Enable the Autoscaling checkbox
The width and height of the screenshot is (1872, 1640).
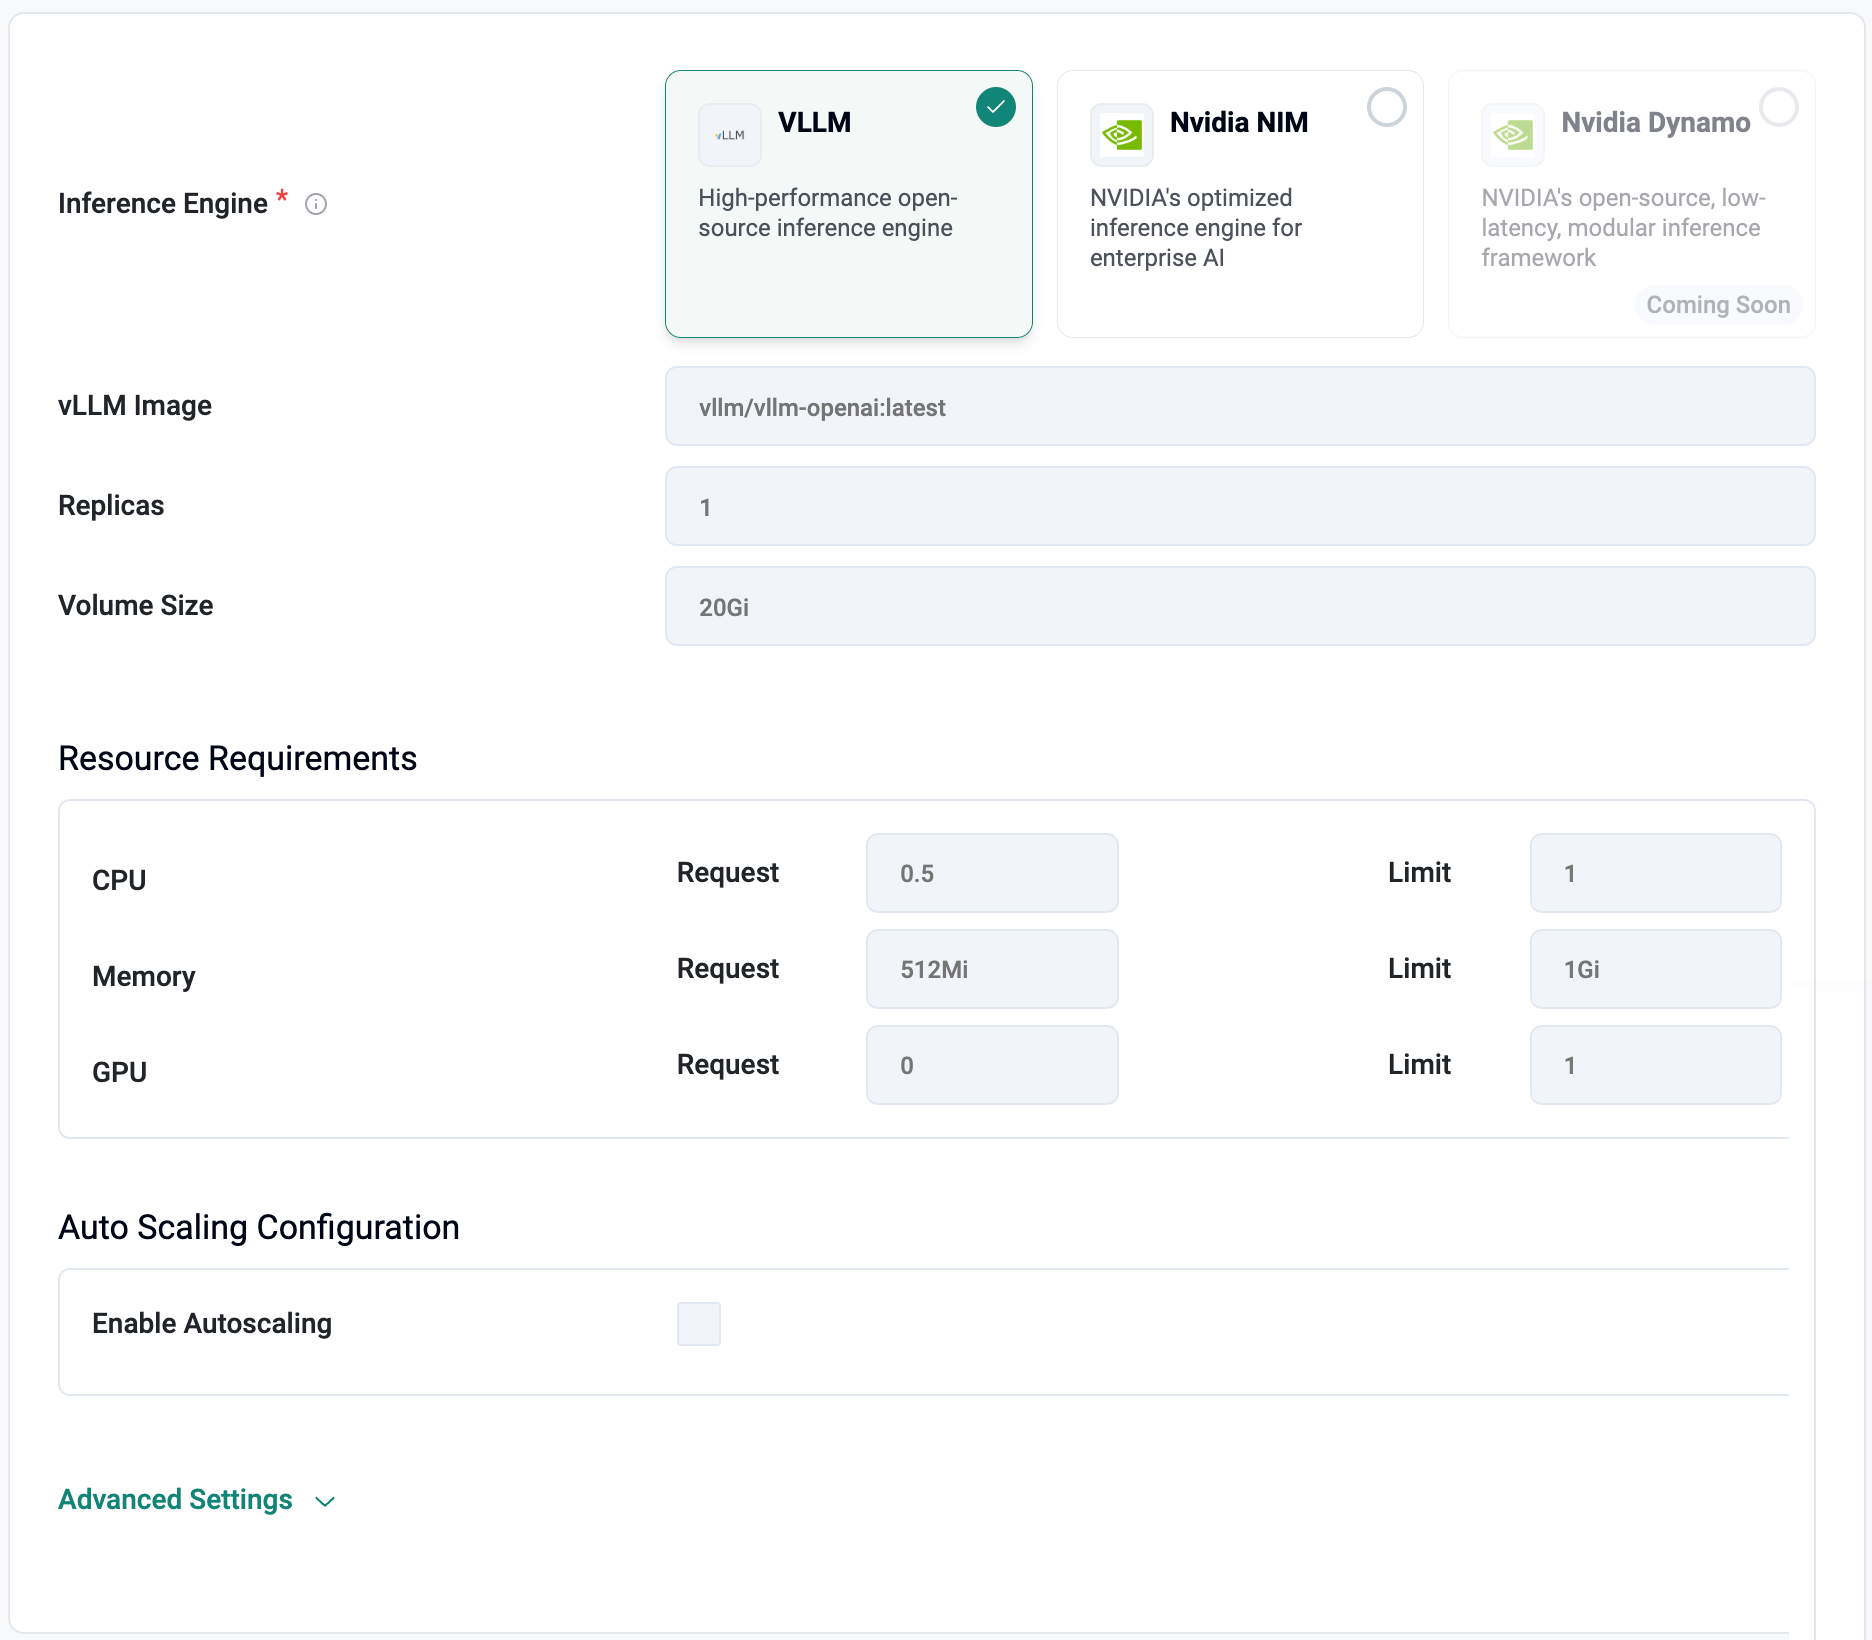click(699, 1324)
